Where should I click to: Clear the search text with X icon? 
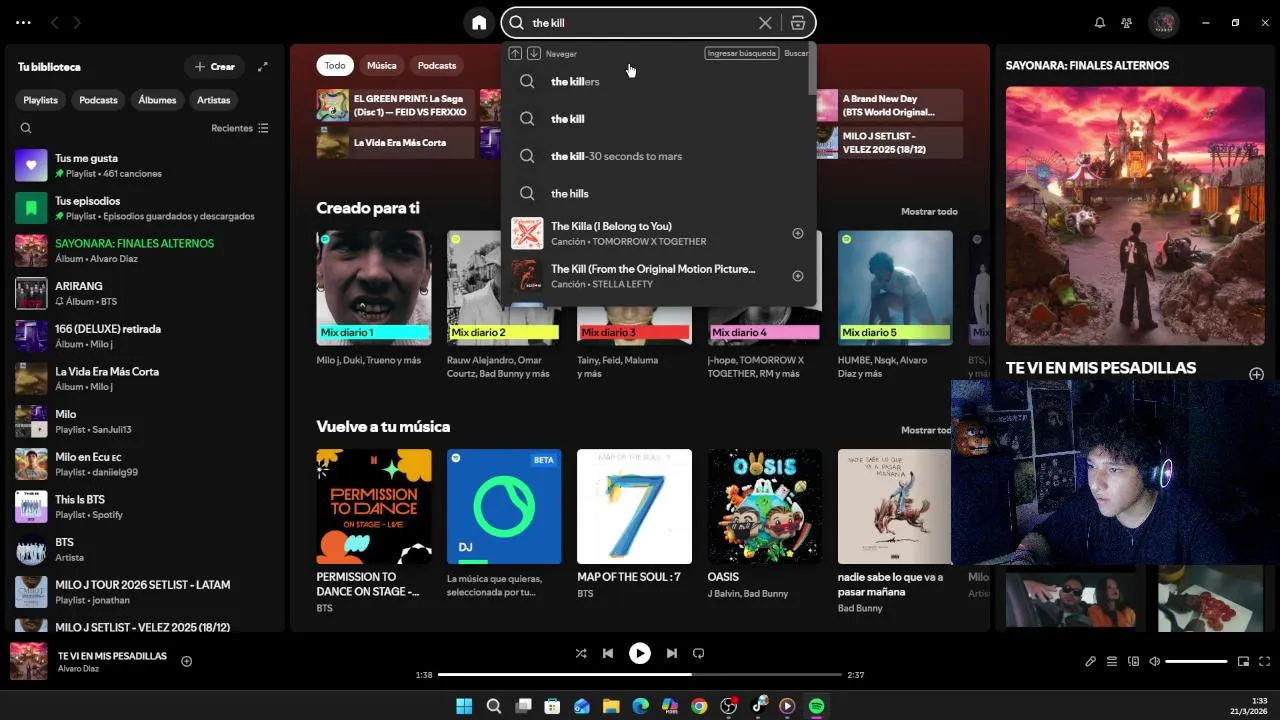765,23
